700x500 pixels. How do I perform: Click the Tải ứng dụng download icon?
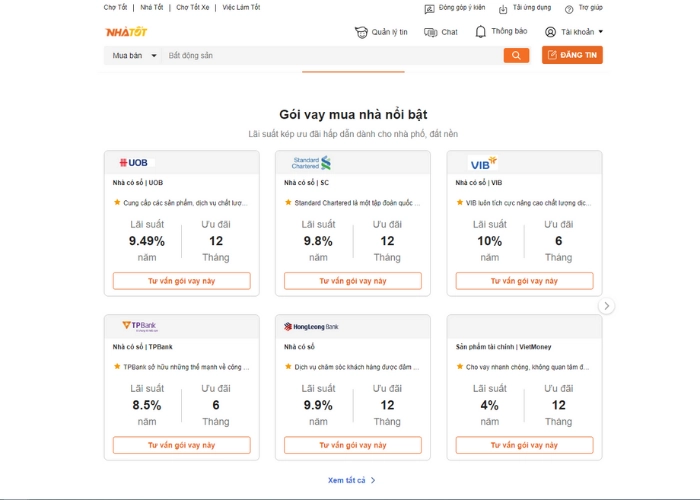tap(505, 7)
